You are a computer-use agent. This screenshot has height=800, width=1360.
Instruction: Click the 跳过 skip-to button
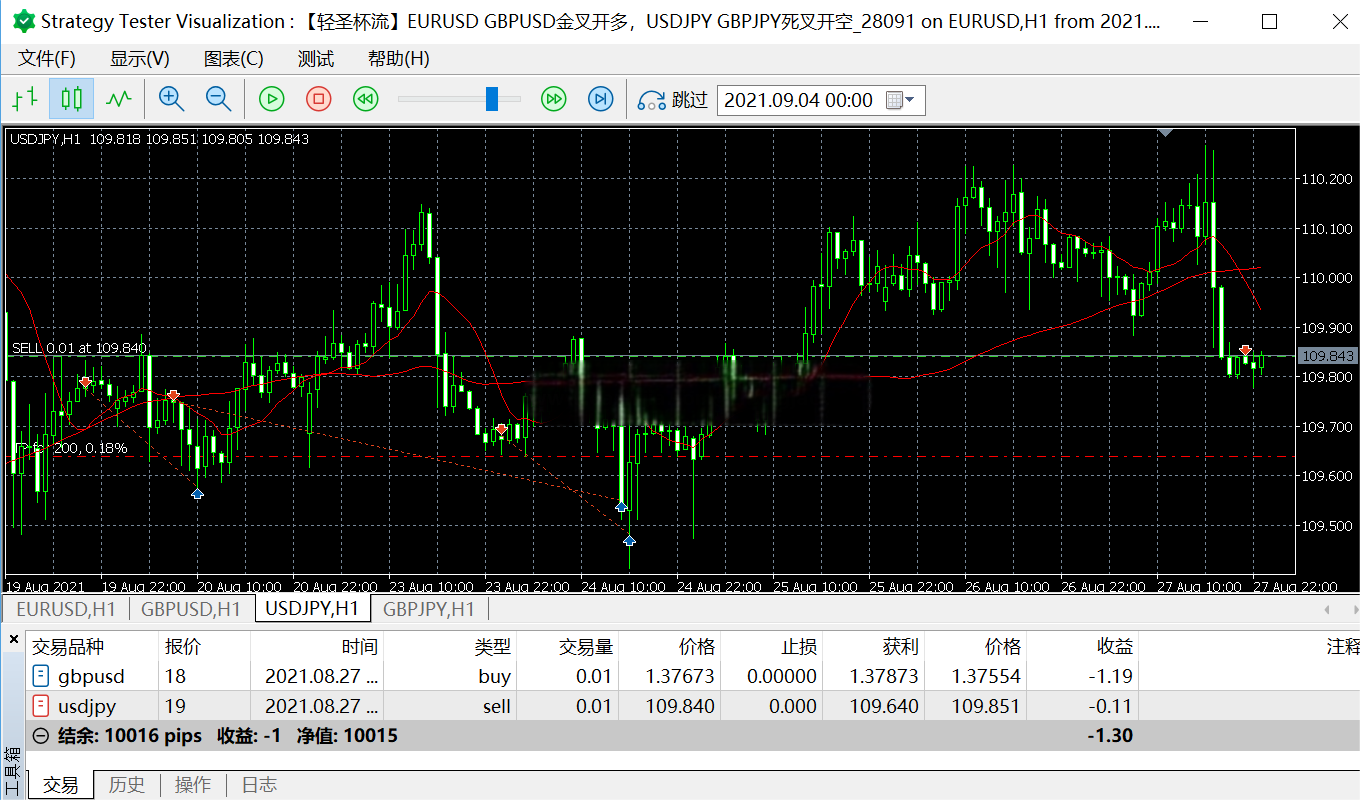tap(673, 100)
